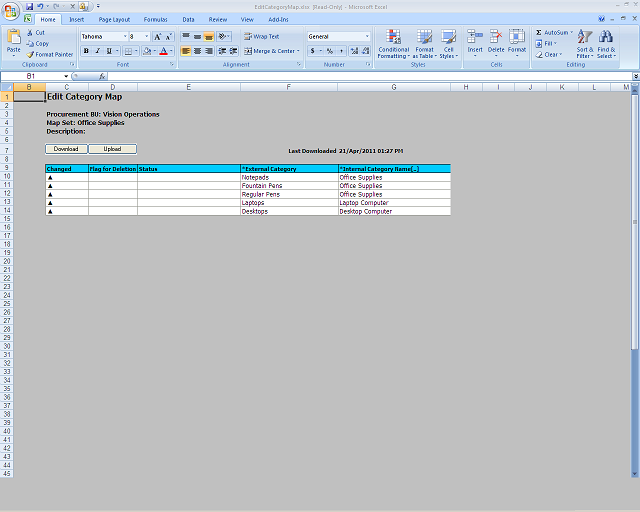Cut the selected cell
The height and width of the screenshot is (512, 640).
pos(36,33)
